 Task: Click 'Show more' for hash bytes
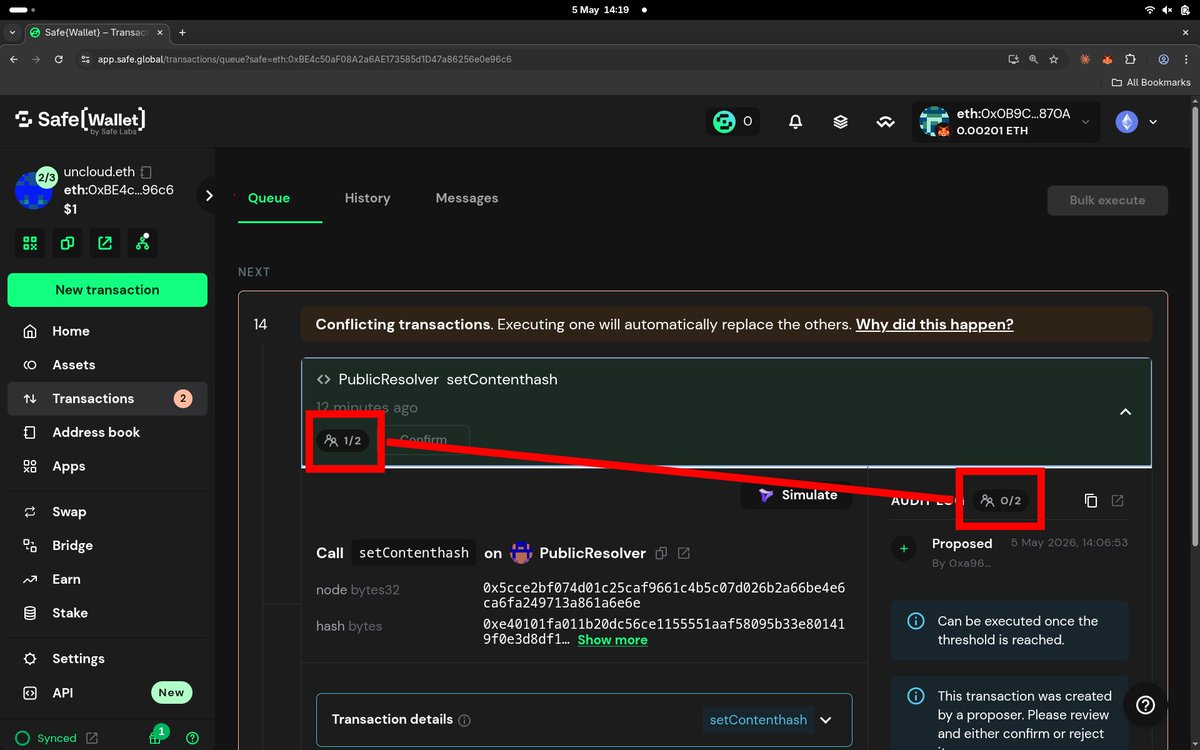click(612, 640)
